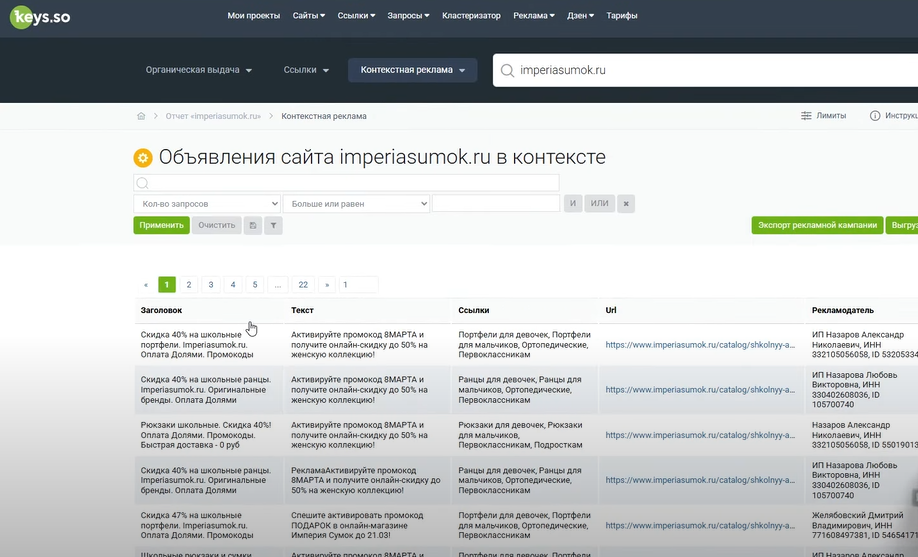Expand the Контекстная реклама dropdown
The height and width of the screenshot is (557, 918).
(413, 70)
